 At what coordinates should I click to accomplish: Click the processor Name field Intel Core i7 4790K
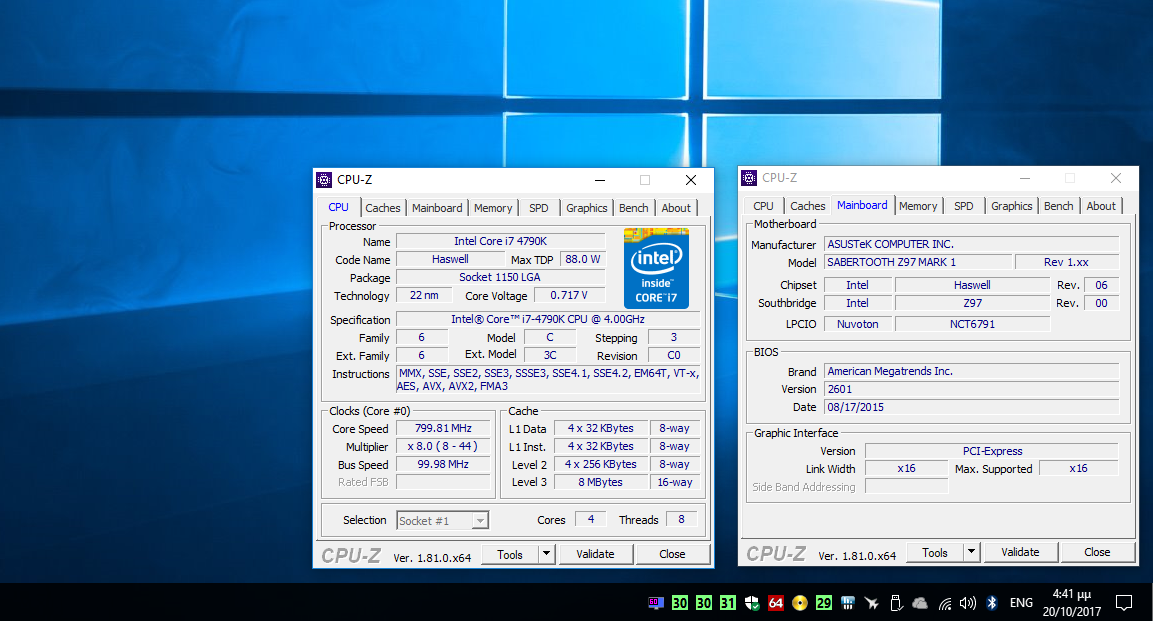click(x=500, y=241)
